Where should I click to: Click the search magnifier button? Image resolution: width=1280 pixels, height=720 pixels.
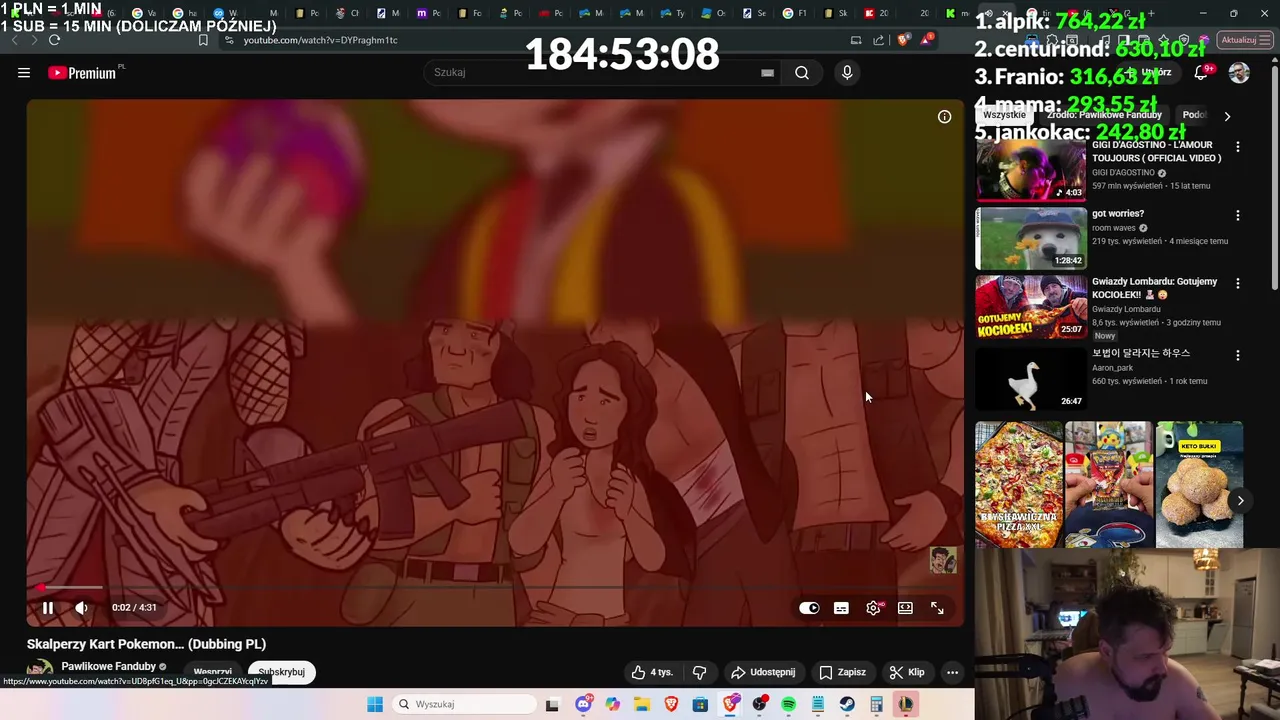pos(802,72)
